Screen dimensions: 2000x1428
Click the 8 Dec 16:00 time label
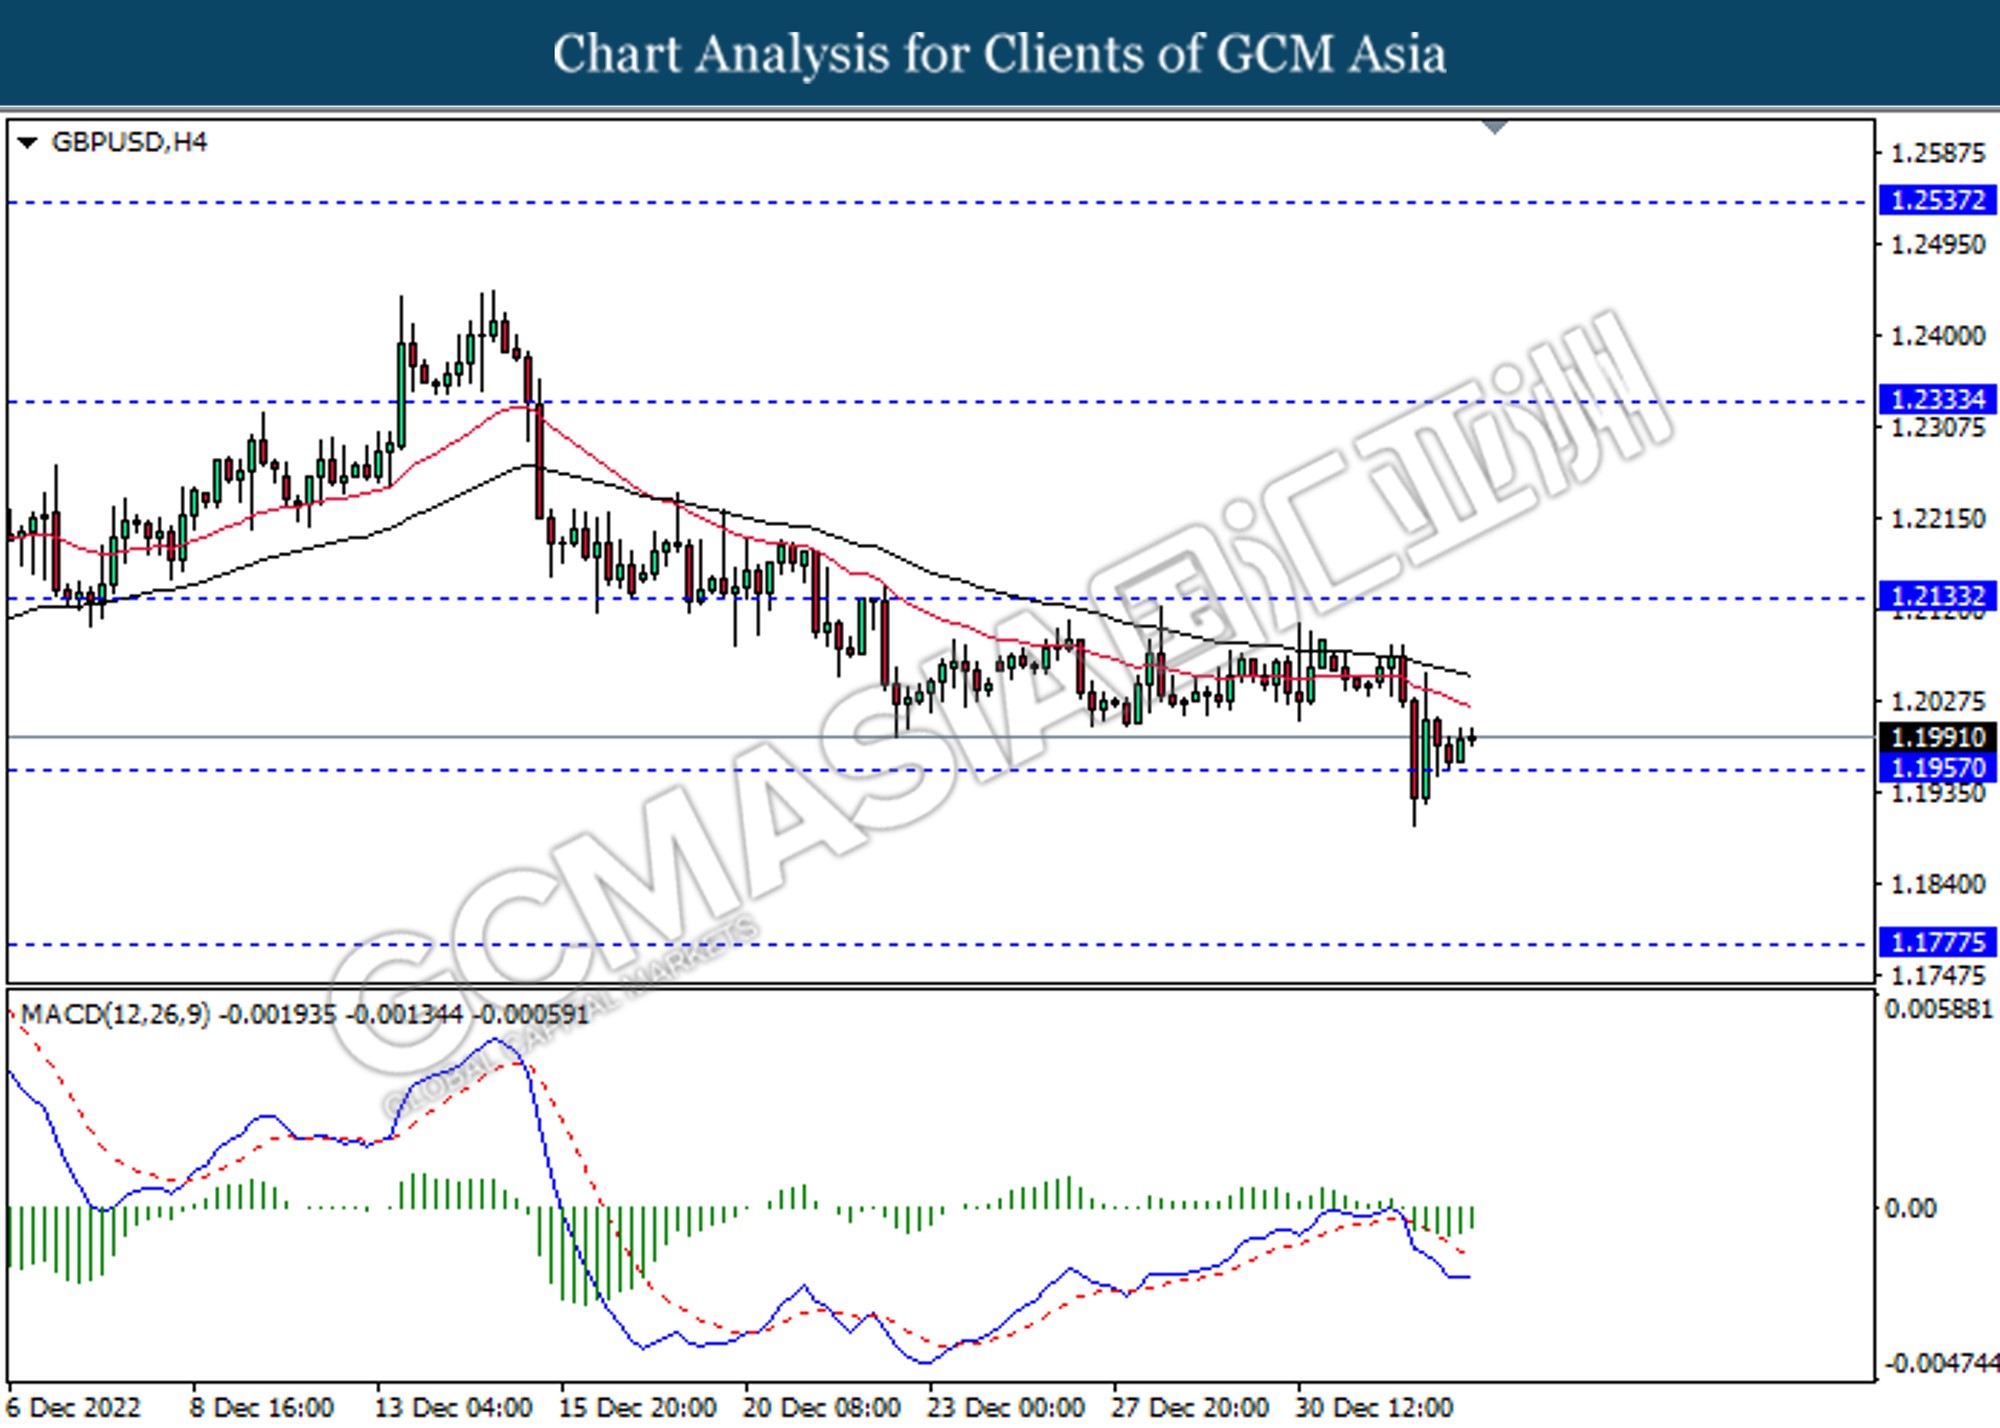[262, 1408]
